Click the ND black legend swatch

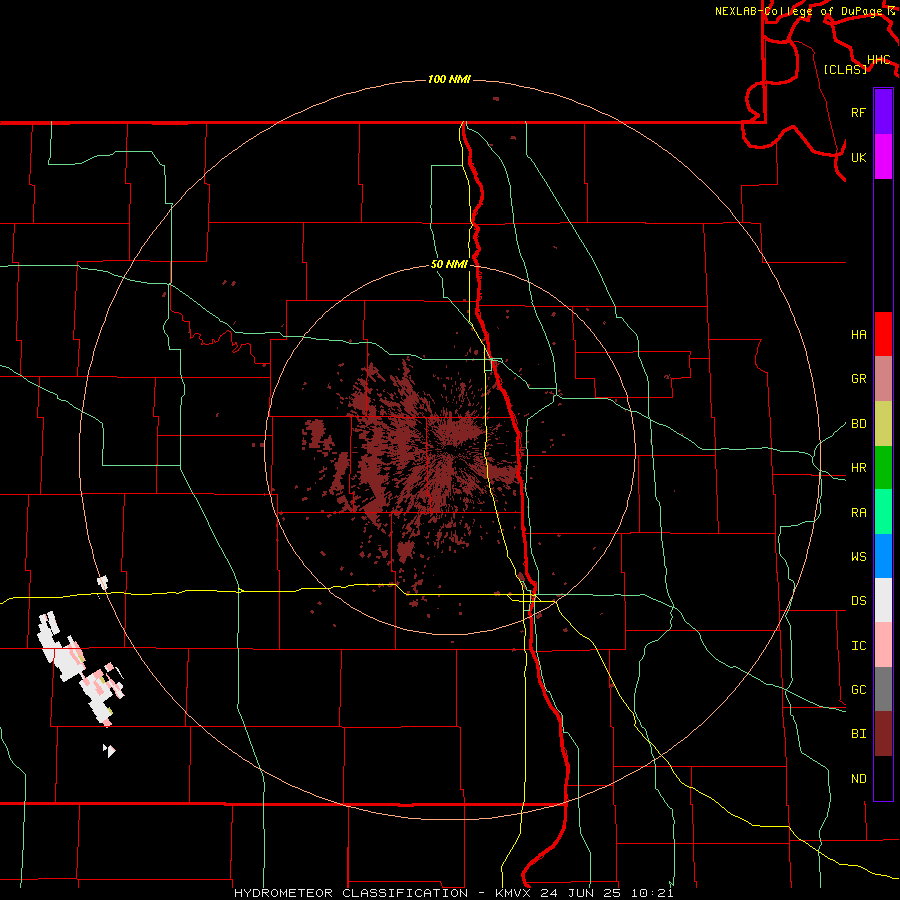click(x=883, y=778)
